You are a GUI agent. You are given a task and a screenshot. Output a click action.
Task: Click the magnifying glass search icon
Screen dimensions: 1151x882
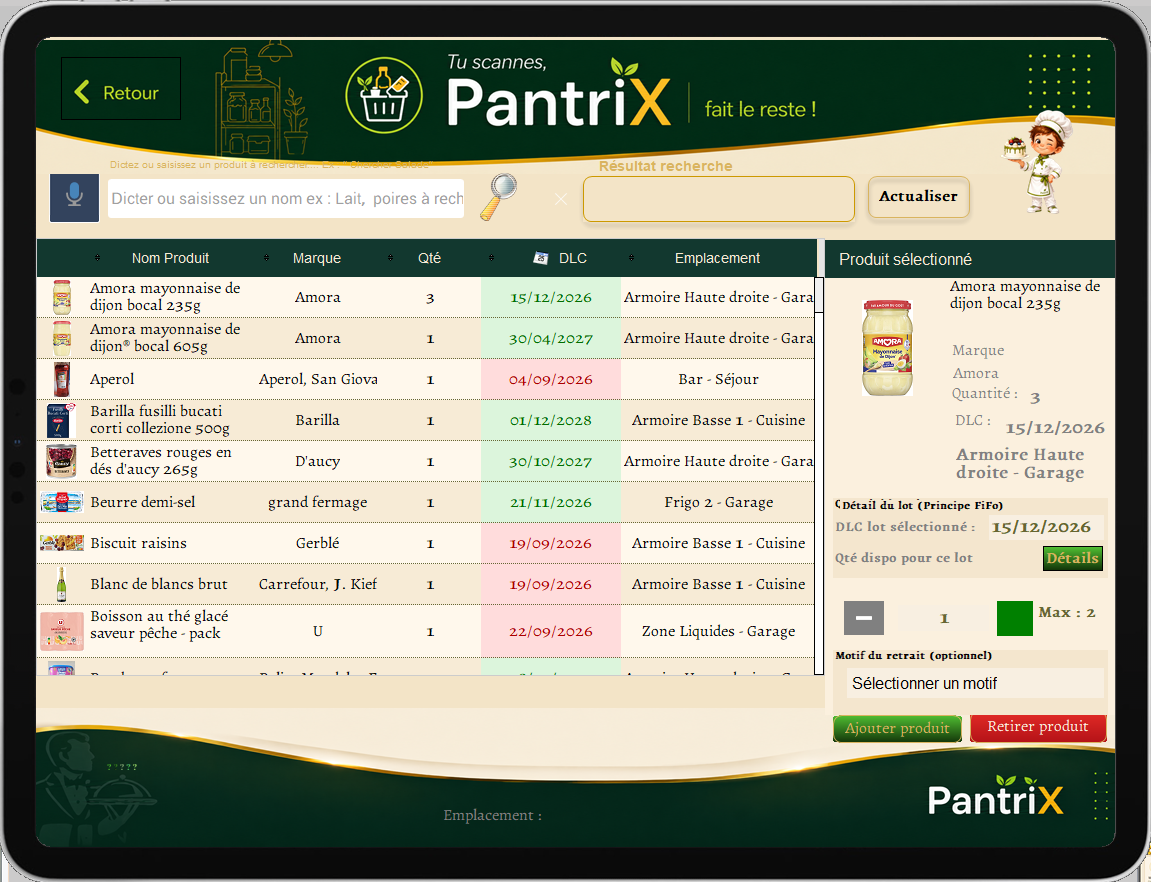(498, 197)
